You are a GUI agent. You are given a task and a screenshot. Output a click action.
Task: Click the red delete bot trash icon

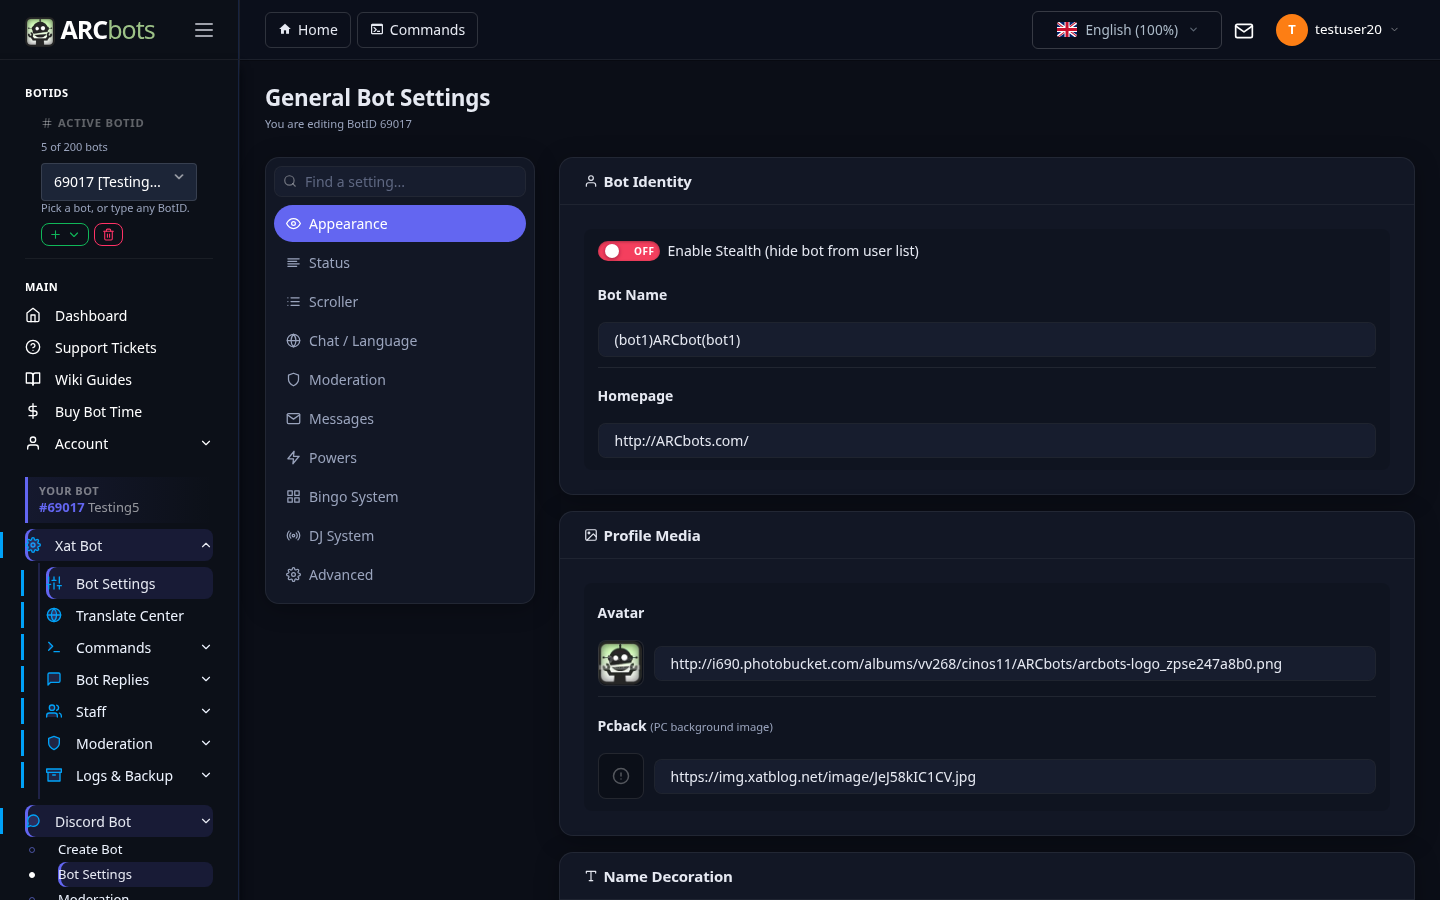click(x=108, y=234)
